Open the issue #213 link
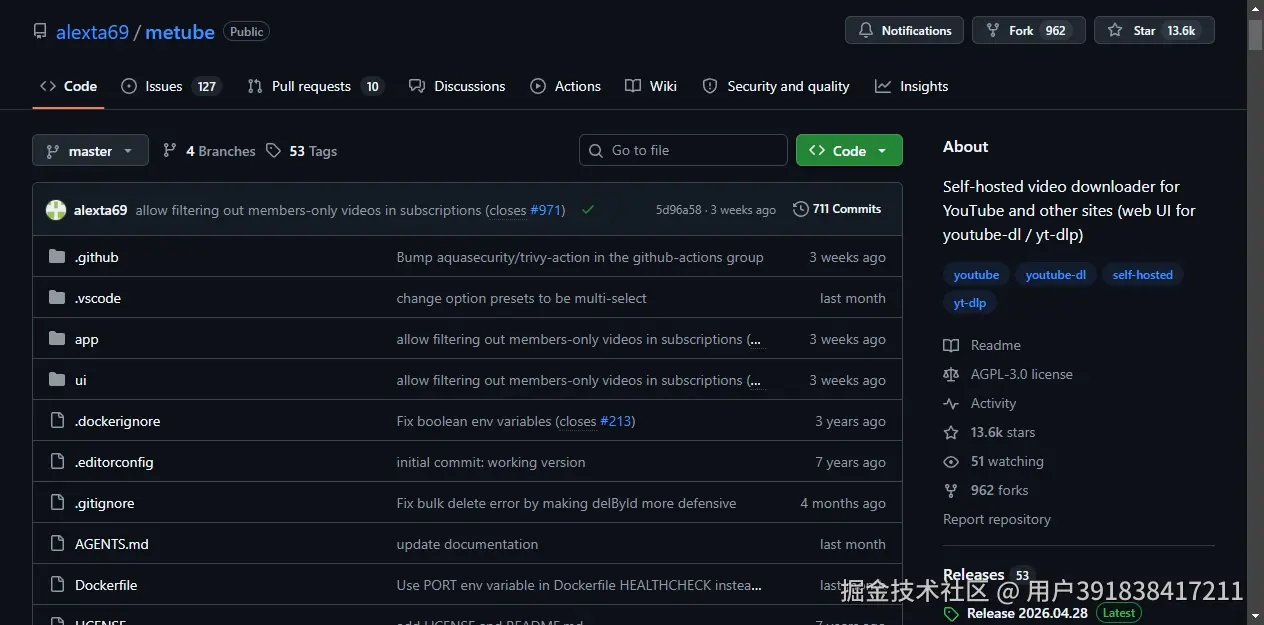 pyautogui.click(x=616, y=421)
